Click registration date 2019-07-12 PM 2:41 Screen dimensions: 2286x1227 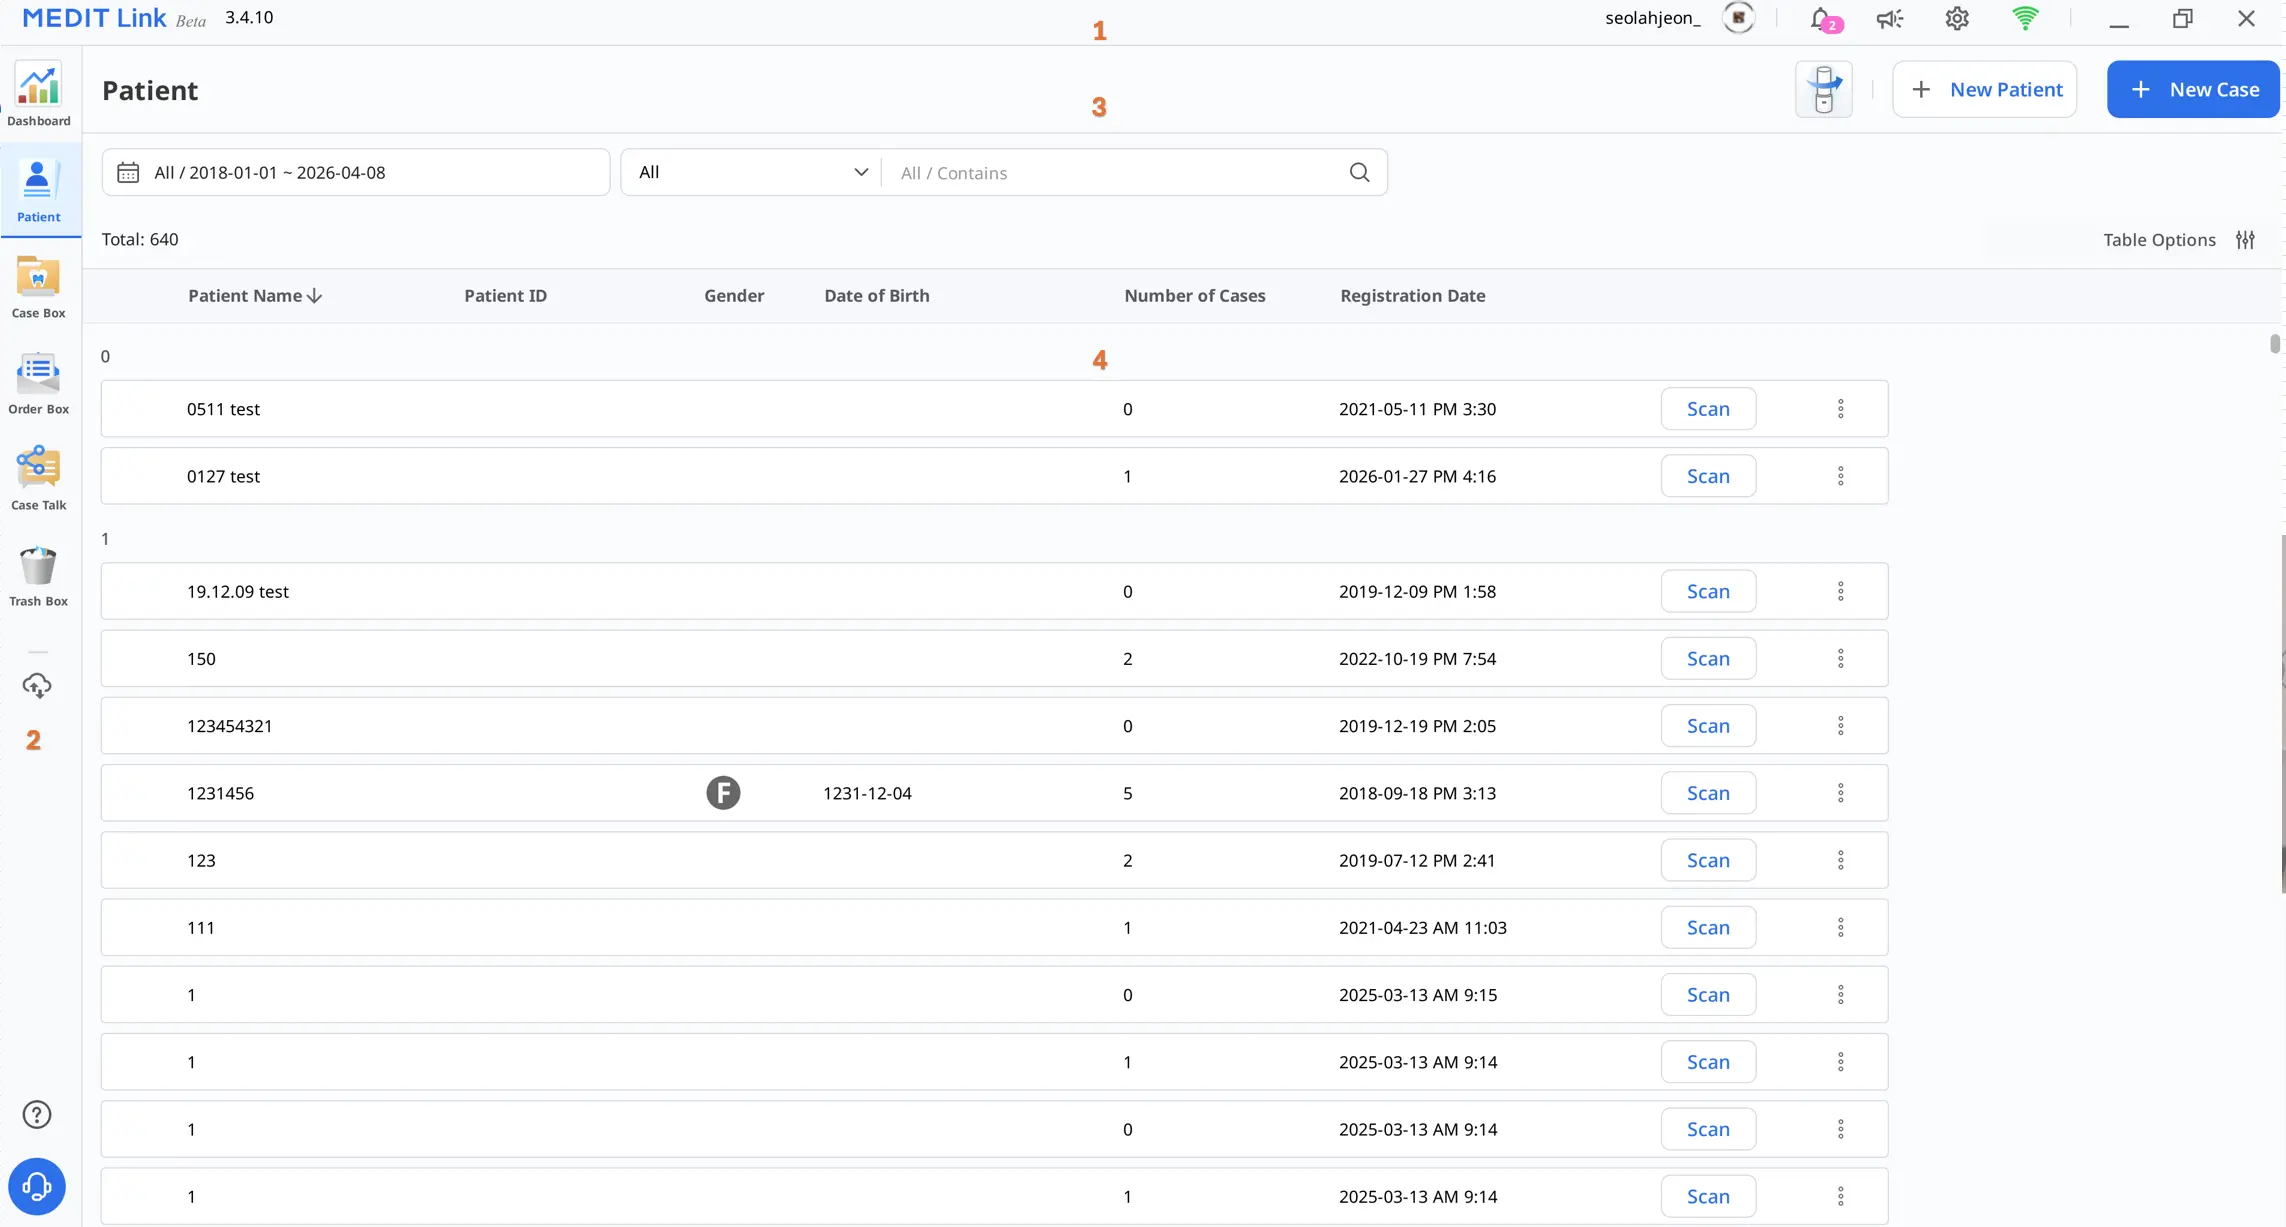(x=1417, y=860)
